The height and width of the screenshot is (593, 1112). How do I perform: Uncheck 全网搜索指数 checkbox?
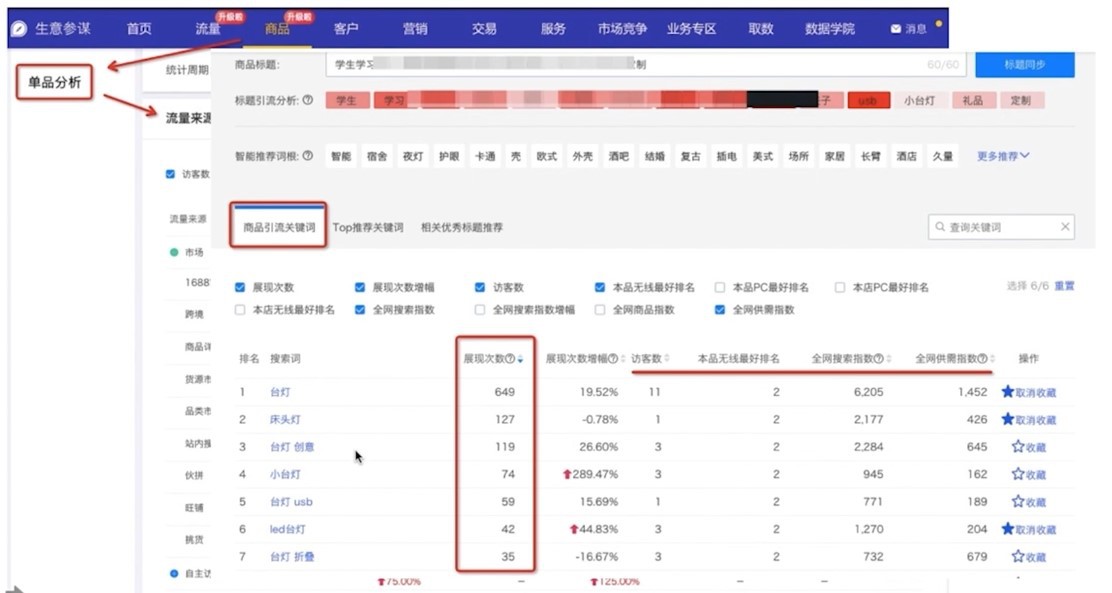pyautogui.click(x=360, y=310)
